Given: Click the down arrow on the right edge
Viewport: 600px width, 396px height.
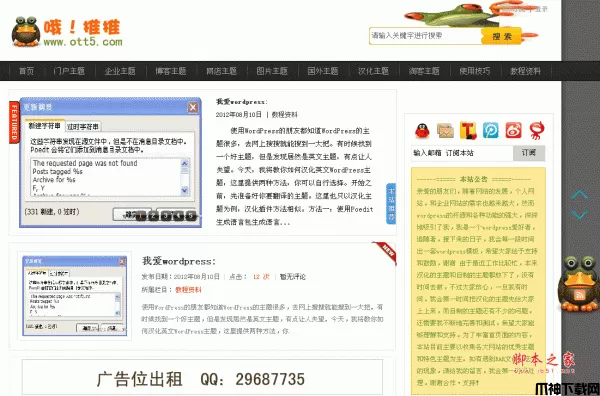Looking at the screenshot, I should click(x=579, y=214).
